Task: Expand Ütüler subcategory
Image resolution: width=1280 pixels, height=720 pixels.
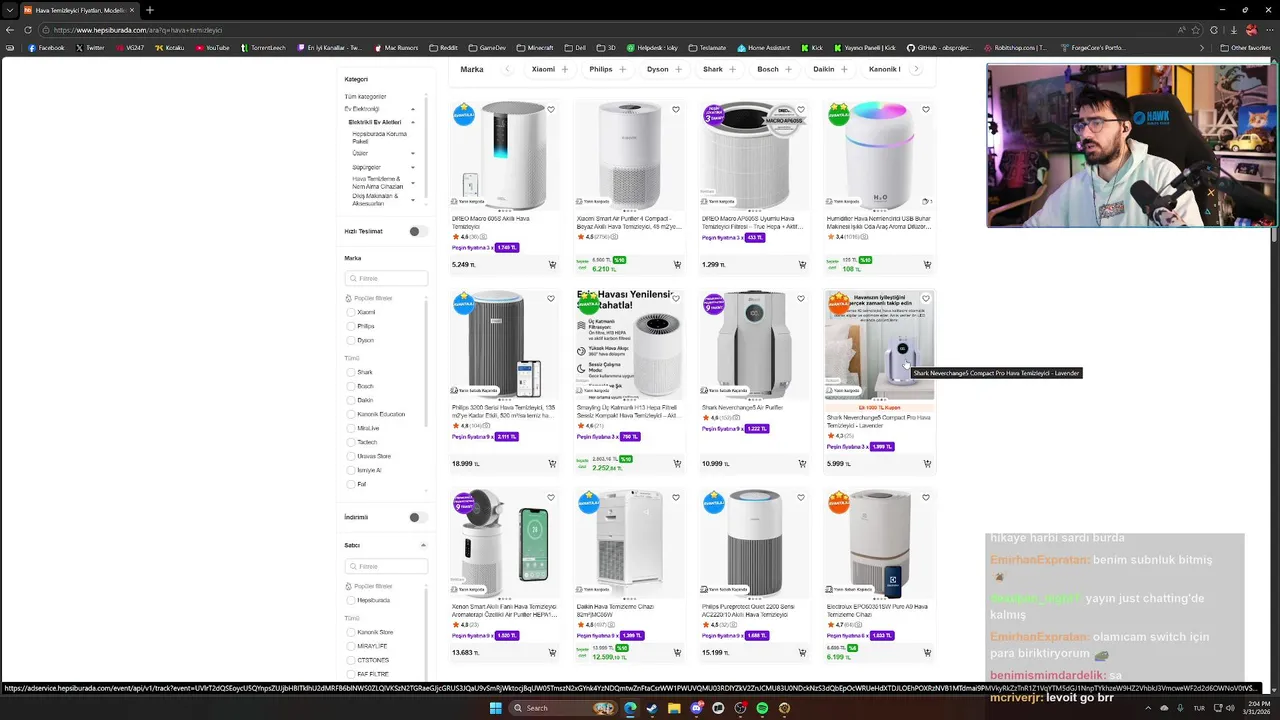Action: [413, 153]
